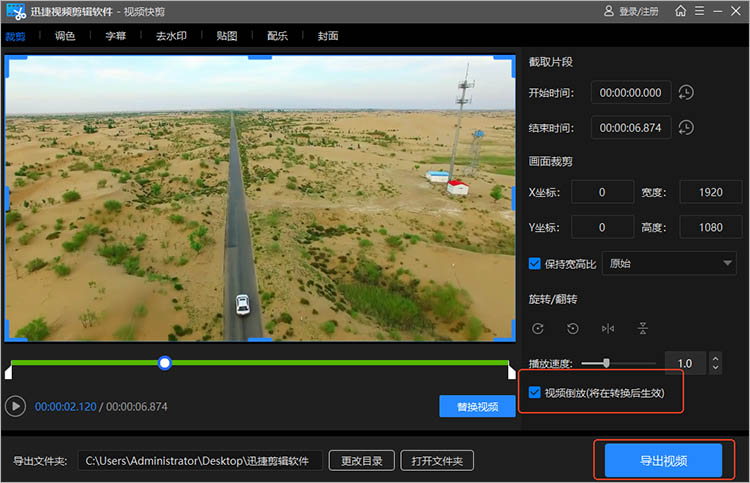The image size is (750, 483).
Task: Increase 播放速度 with up arrow
Action: 716,358
